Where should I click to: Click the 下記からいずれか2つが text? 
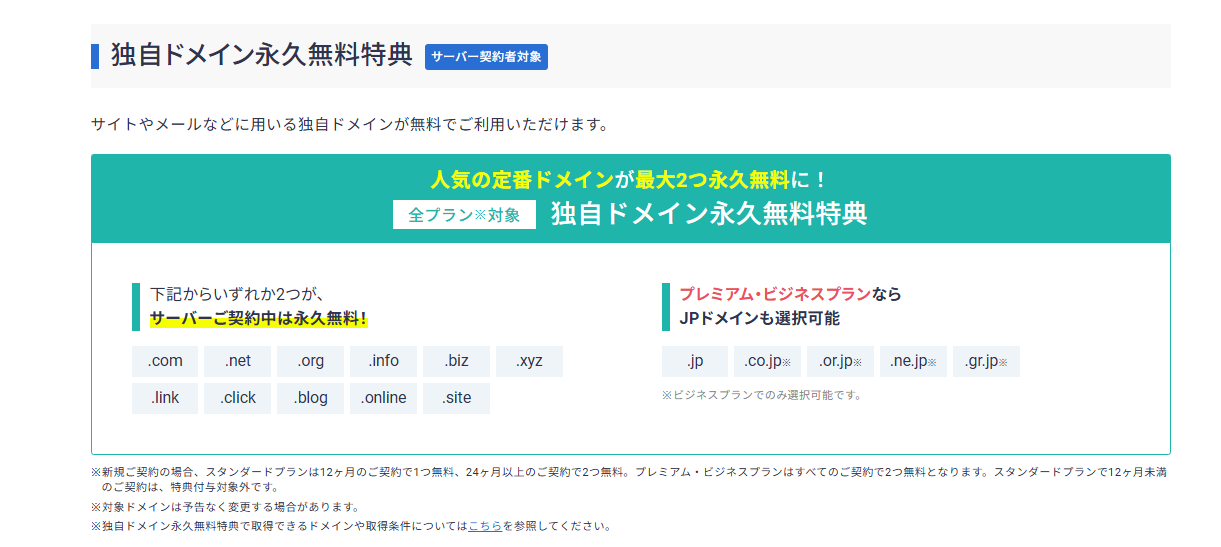237,294
